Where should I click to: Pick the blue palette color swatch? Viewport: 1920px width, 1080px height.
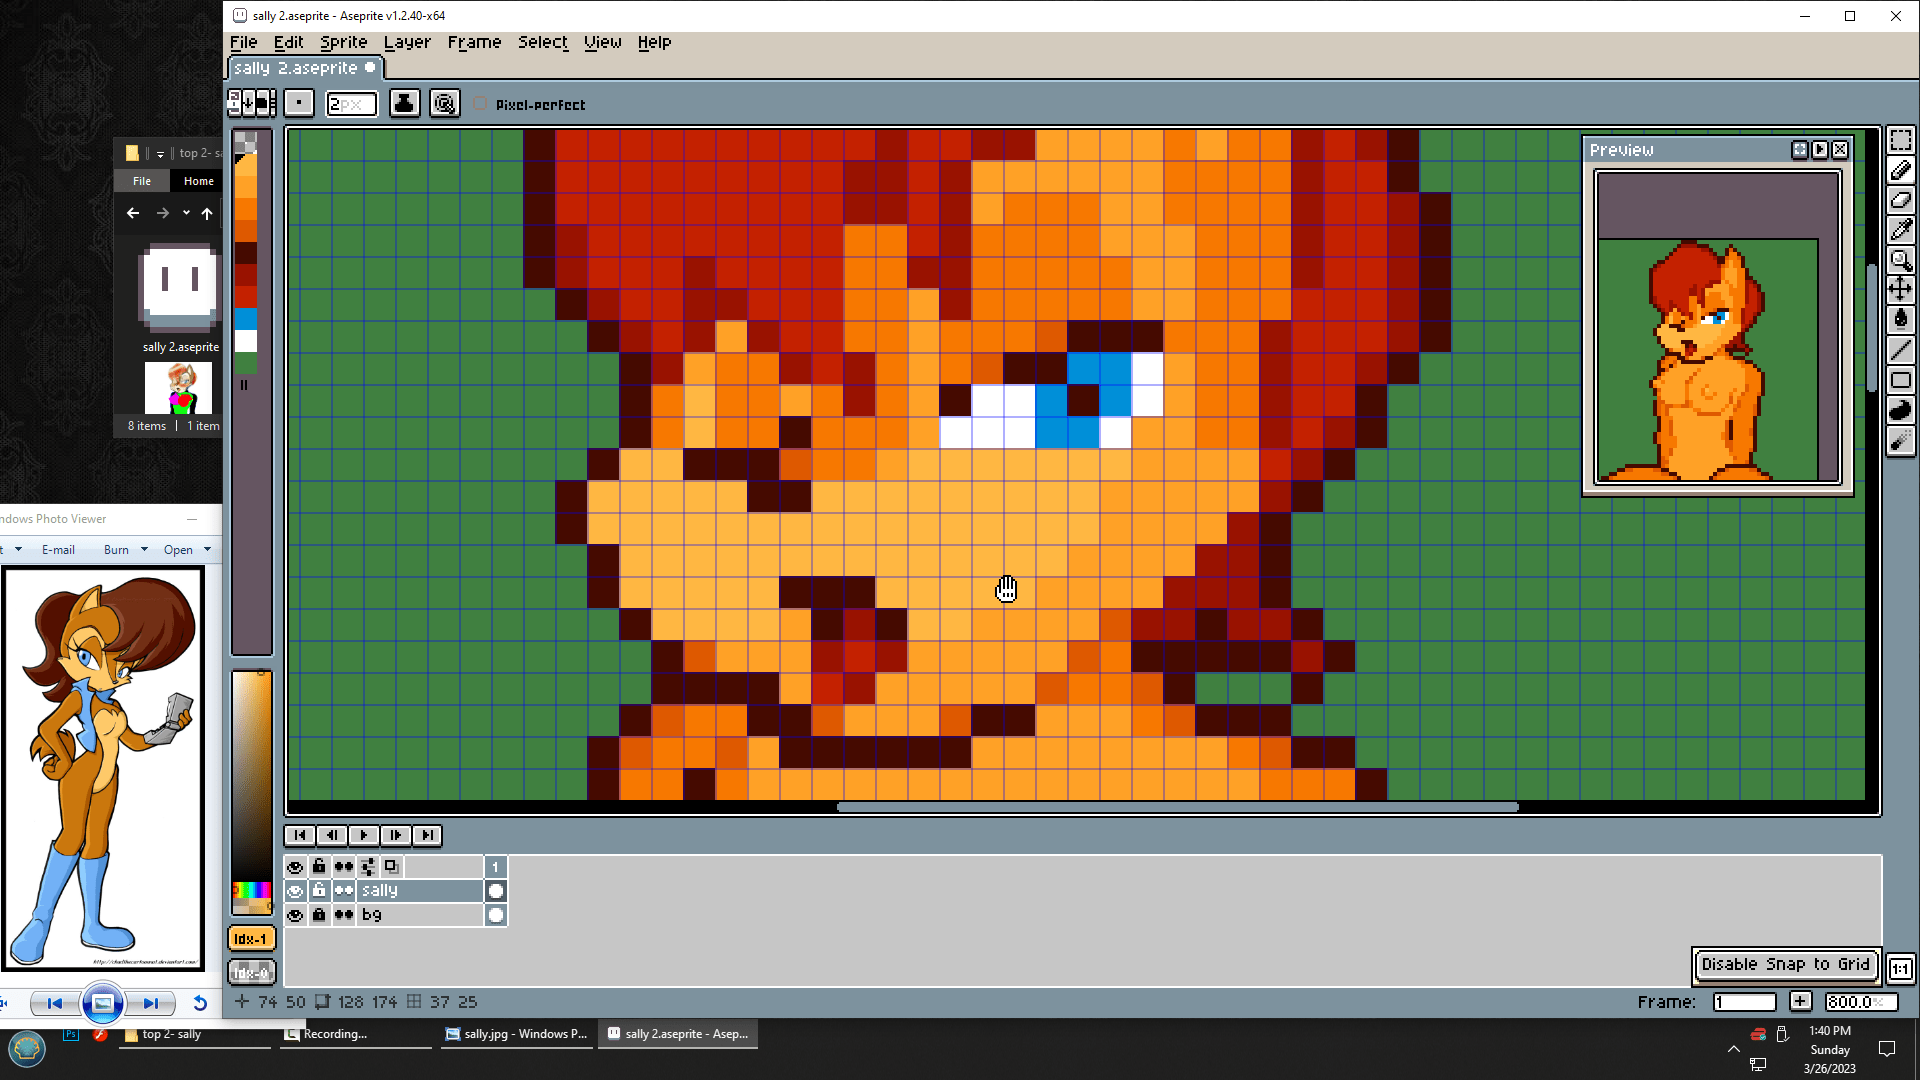(246, 319)
